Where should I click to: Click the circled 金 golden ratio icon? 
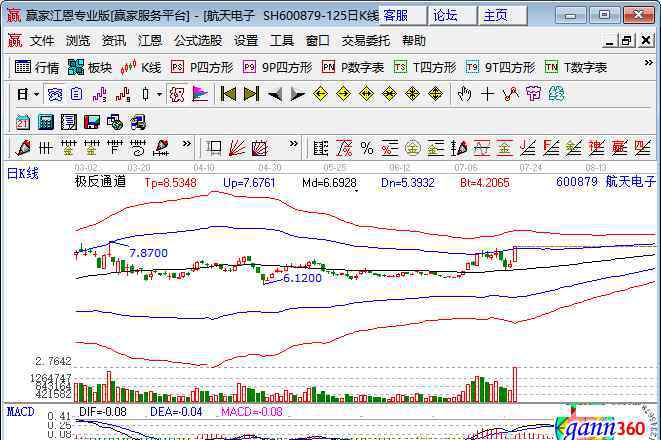412,148
